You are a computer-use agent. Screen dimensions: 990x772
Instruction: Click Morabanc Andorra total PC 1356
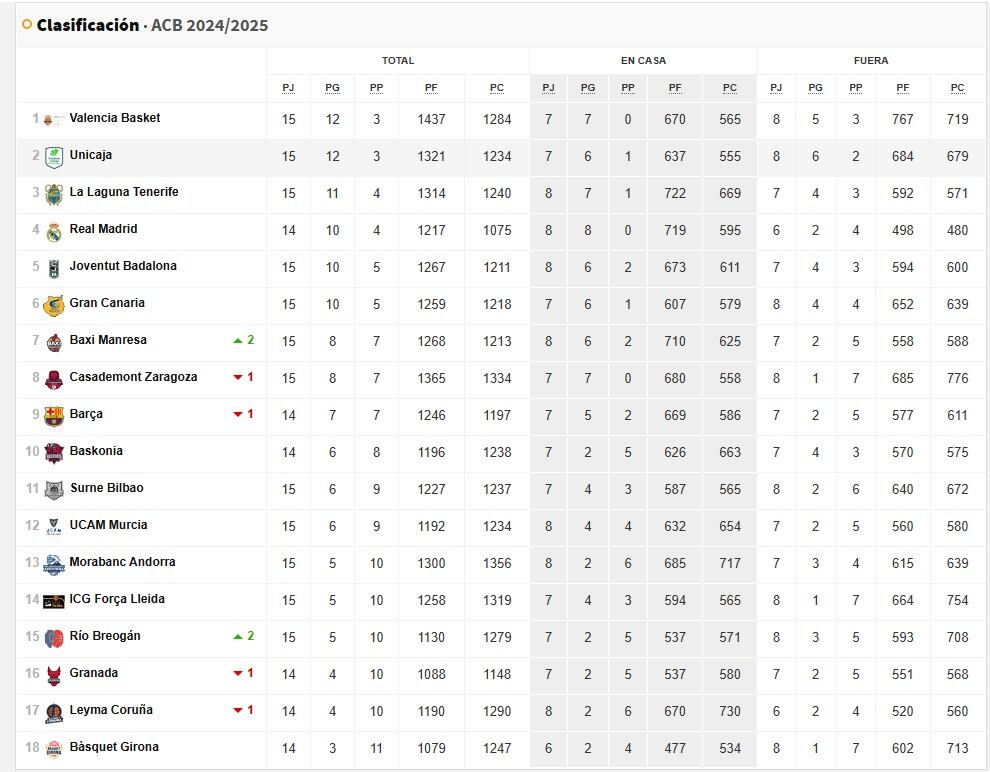point(498,563)
